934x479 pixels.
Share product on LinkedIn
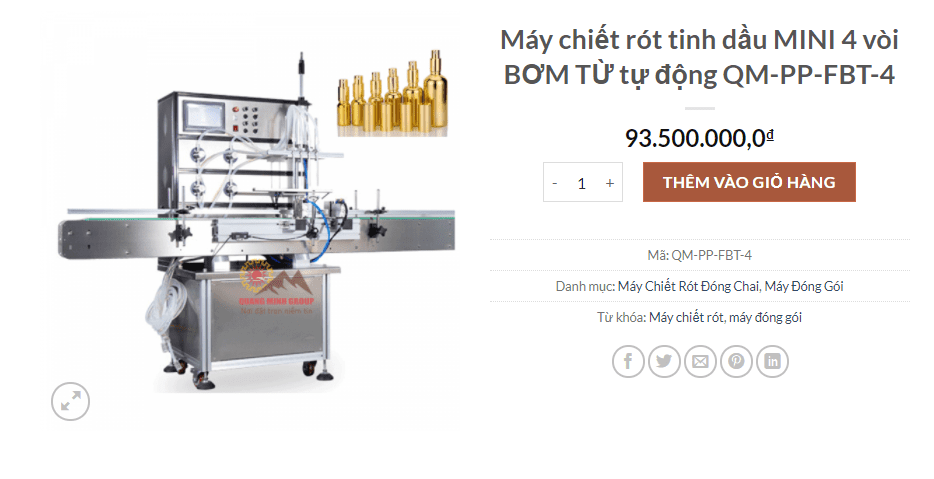tap(773, 361)
